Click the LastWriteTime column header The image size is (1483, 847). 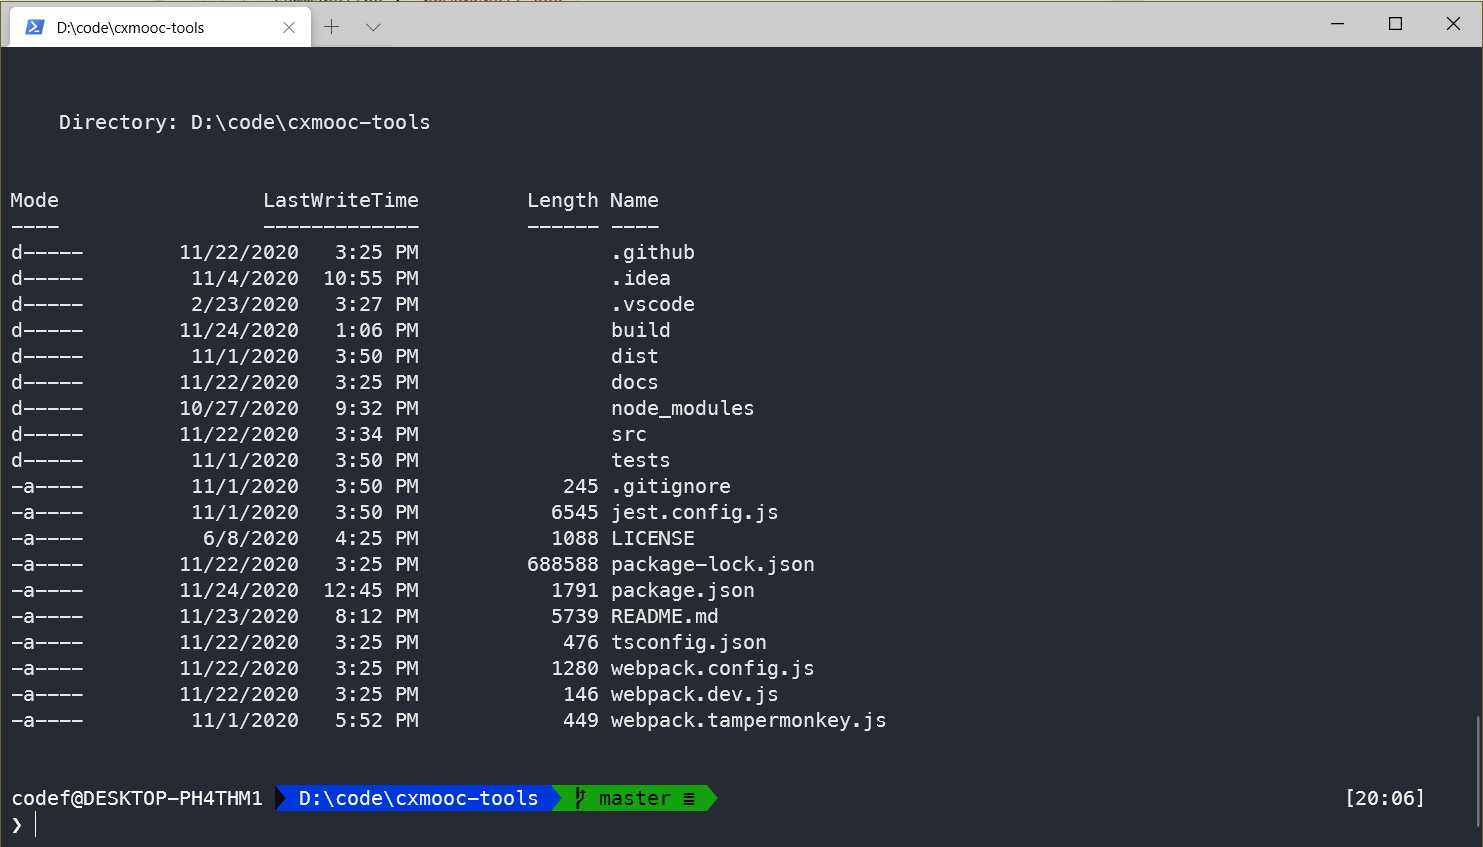tap(340, 200)
